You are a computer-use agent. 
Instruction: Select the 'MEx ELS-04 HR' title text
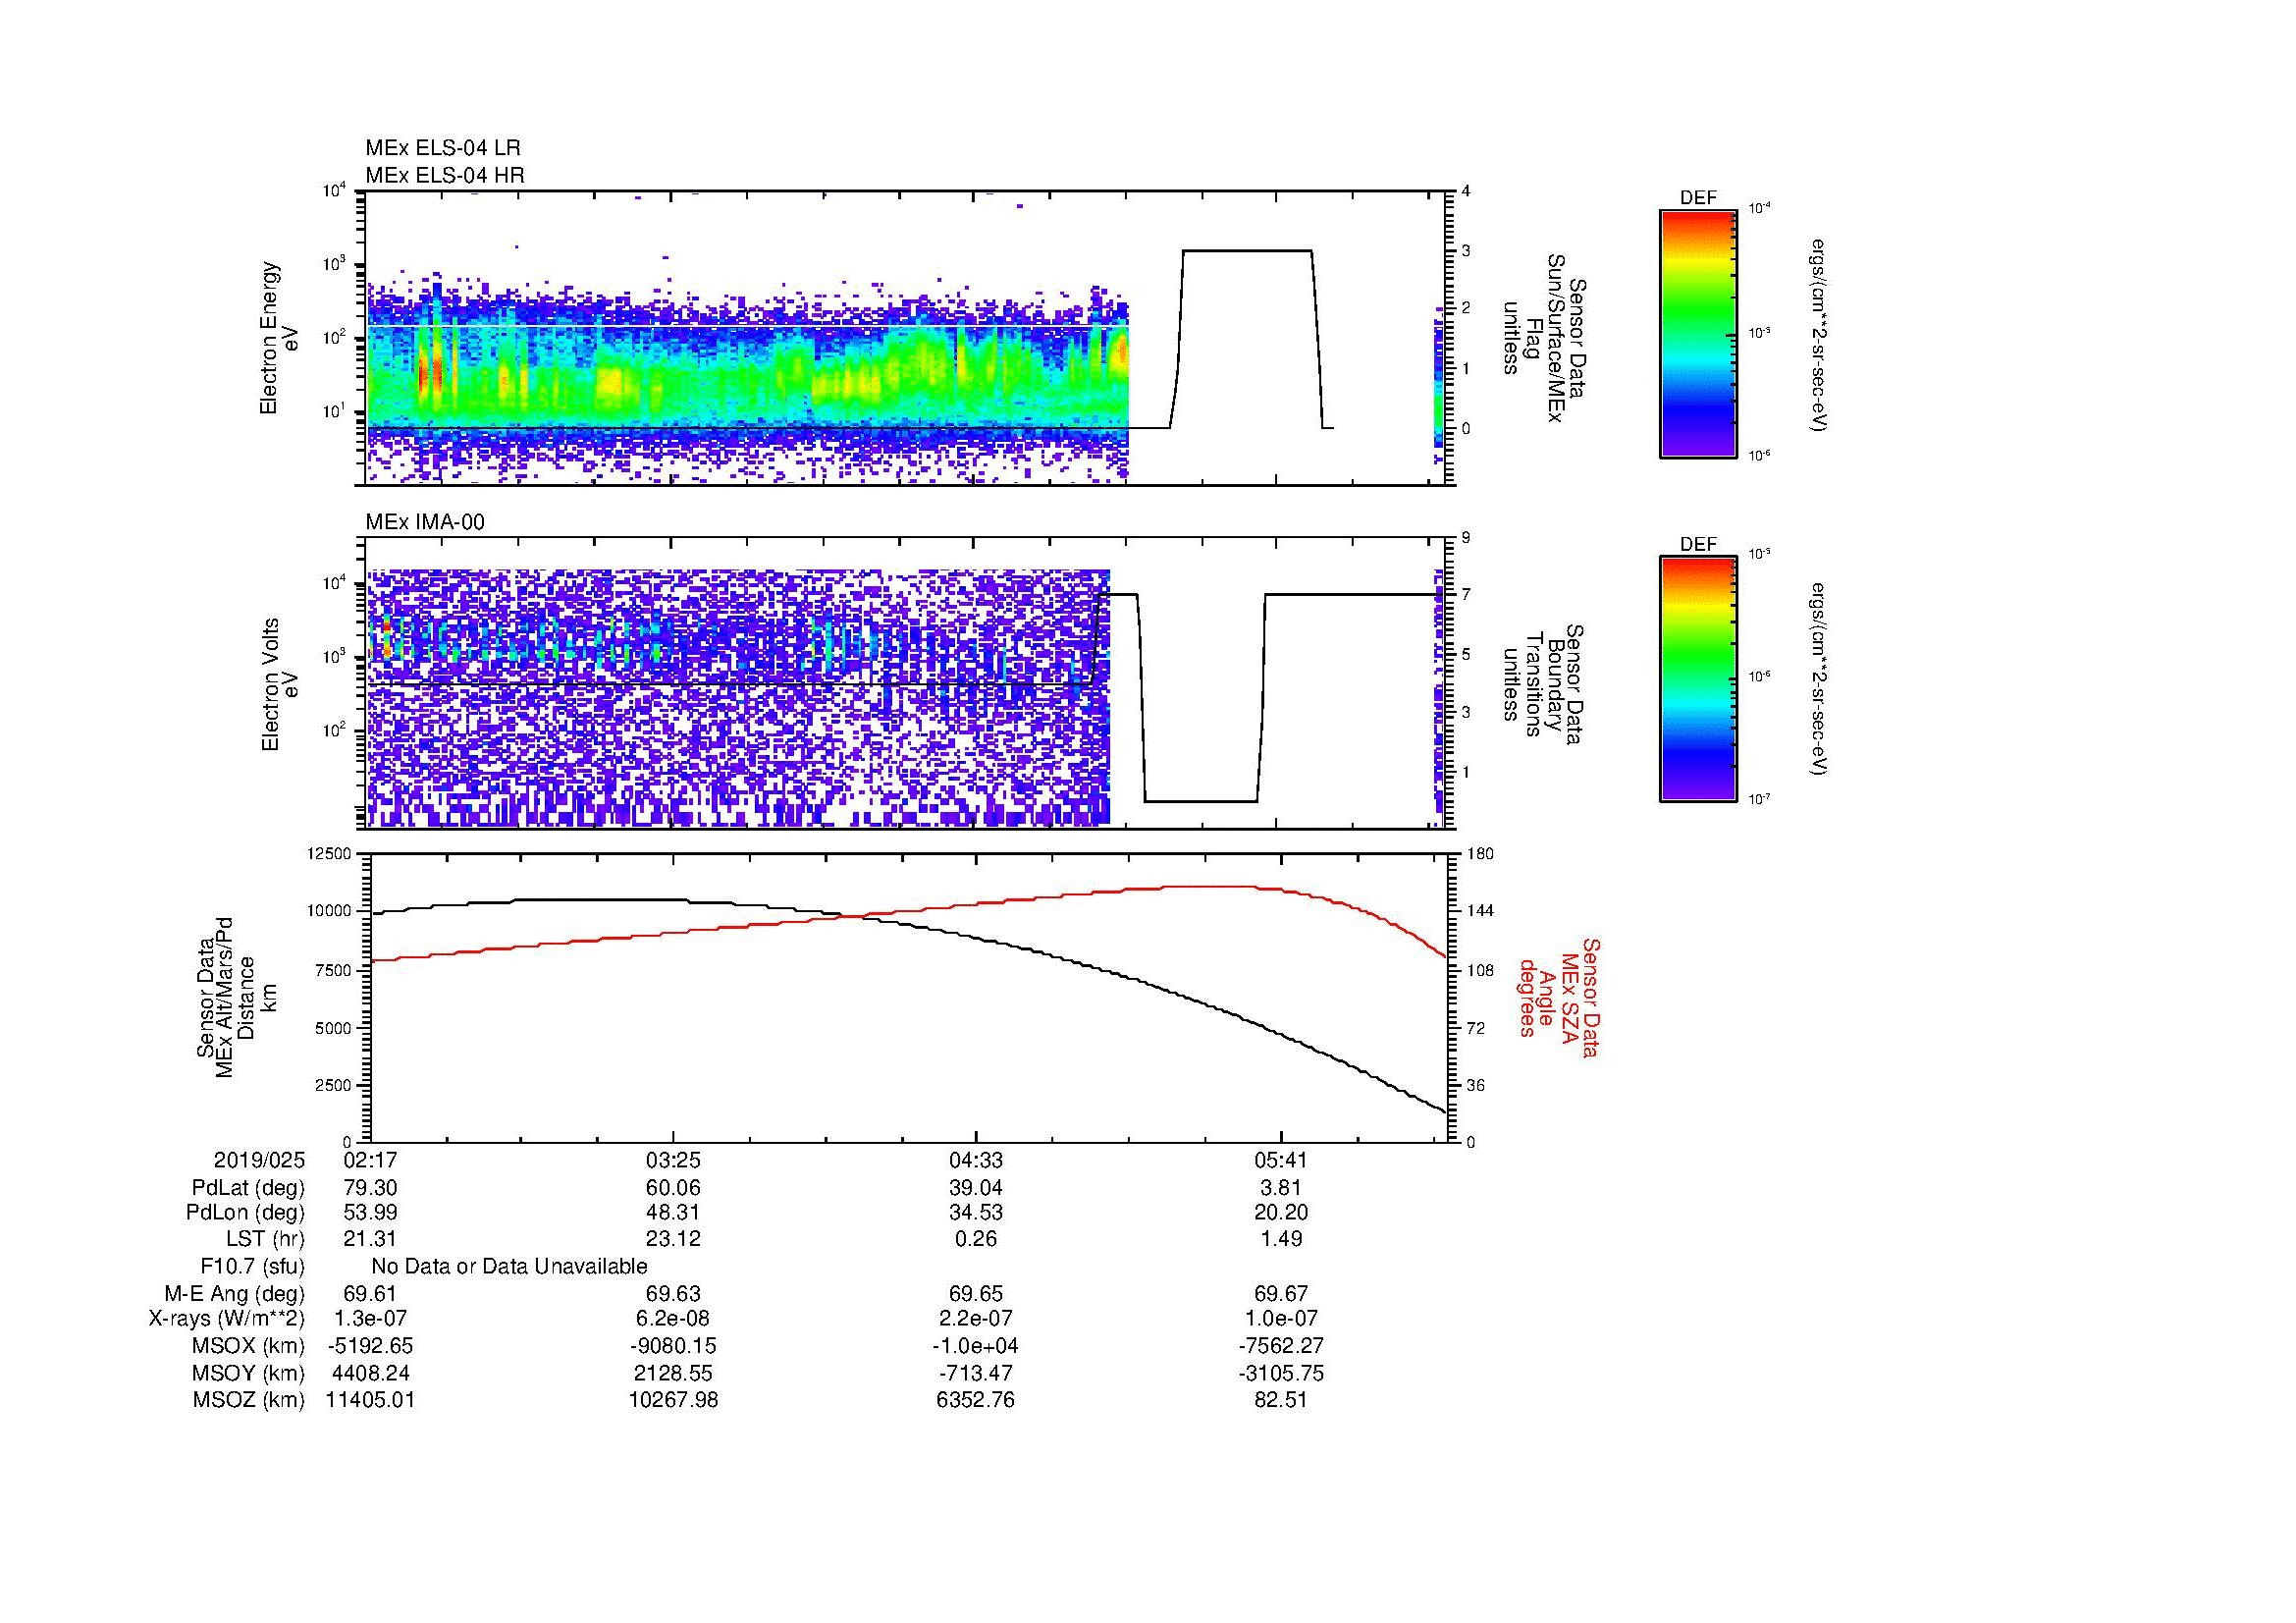point(445,176)
